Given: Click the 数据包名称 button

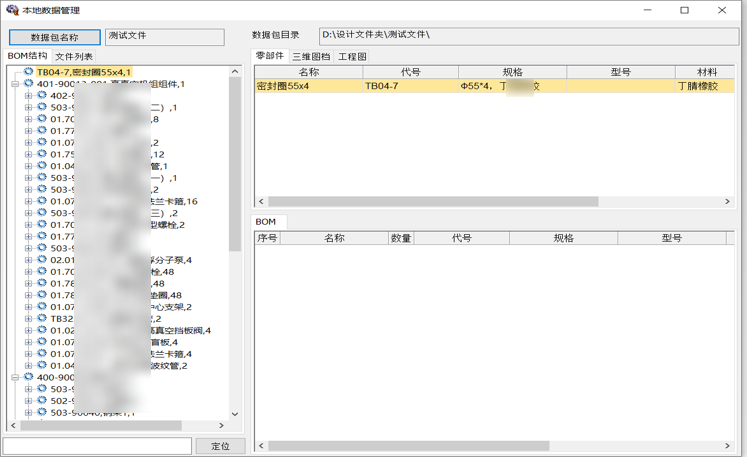Looking at the screenshot, I should pyautogui.click(x=55, y=37).
